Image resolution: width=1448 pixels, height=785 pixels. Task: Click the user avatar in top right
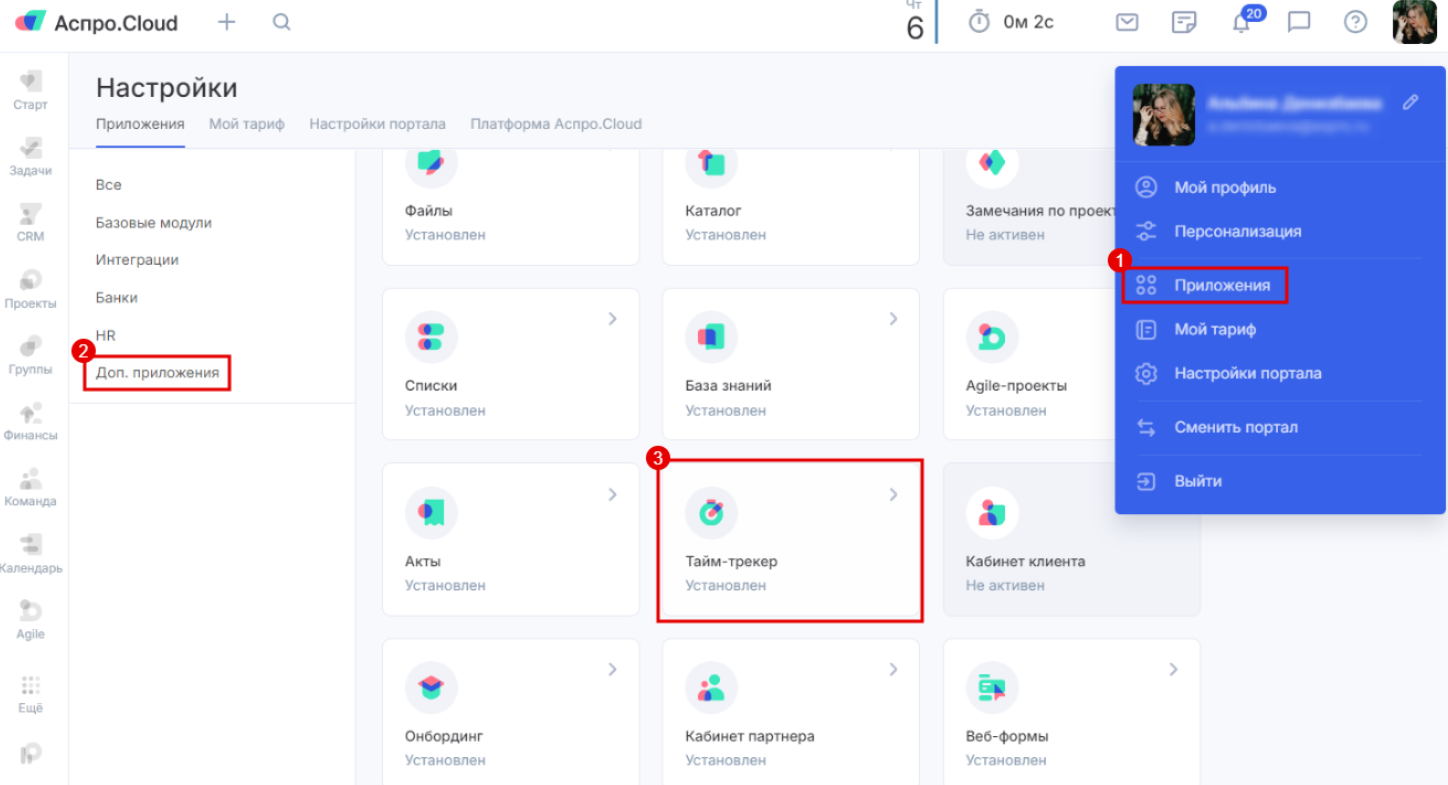tap(1414, 22)
